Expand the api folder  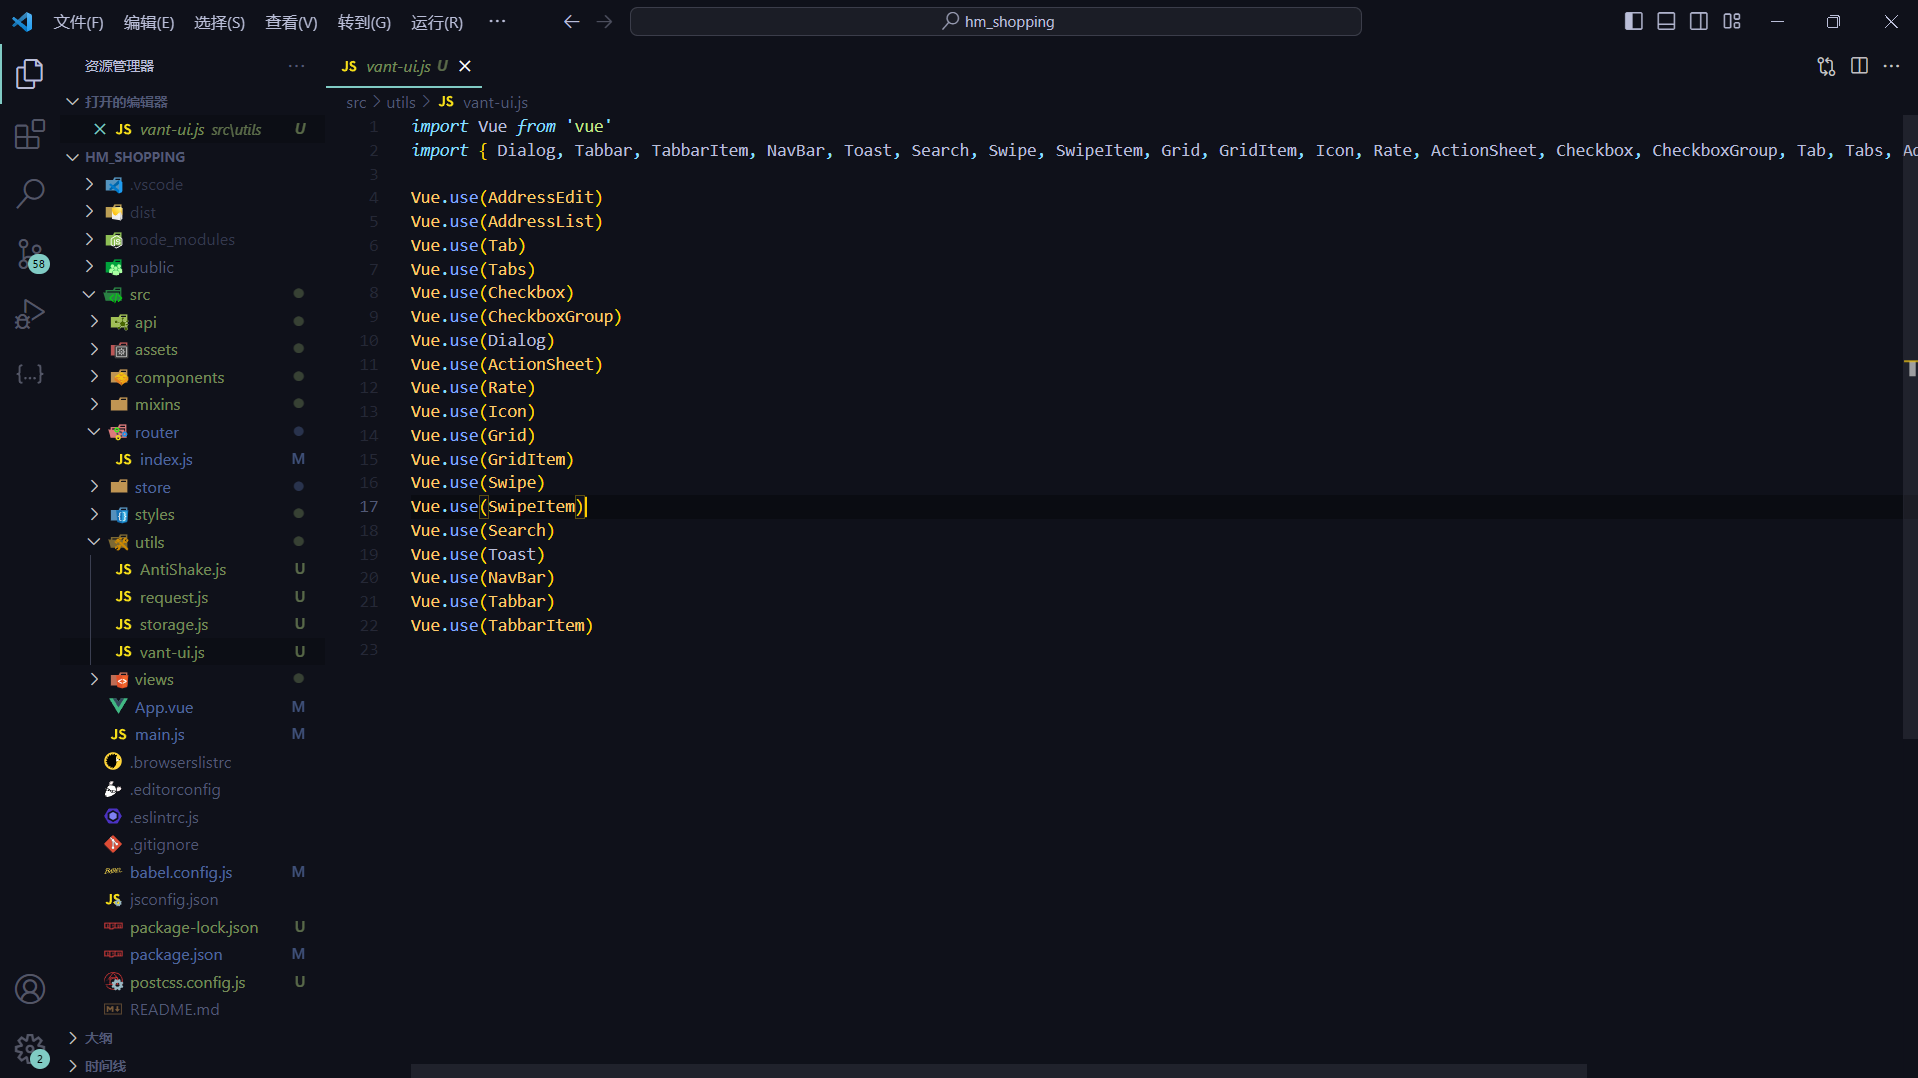click(x=192, y=322)
